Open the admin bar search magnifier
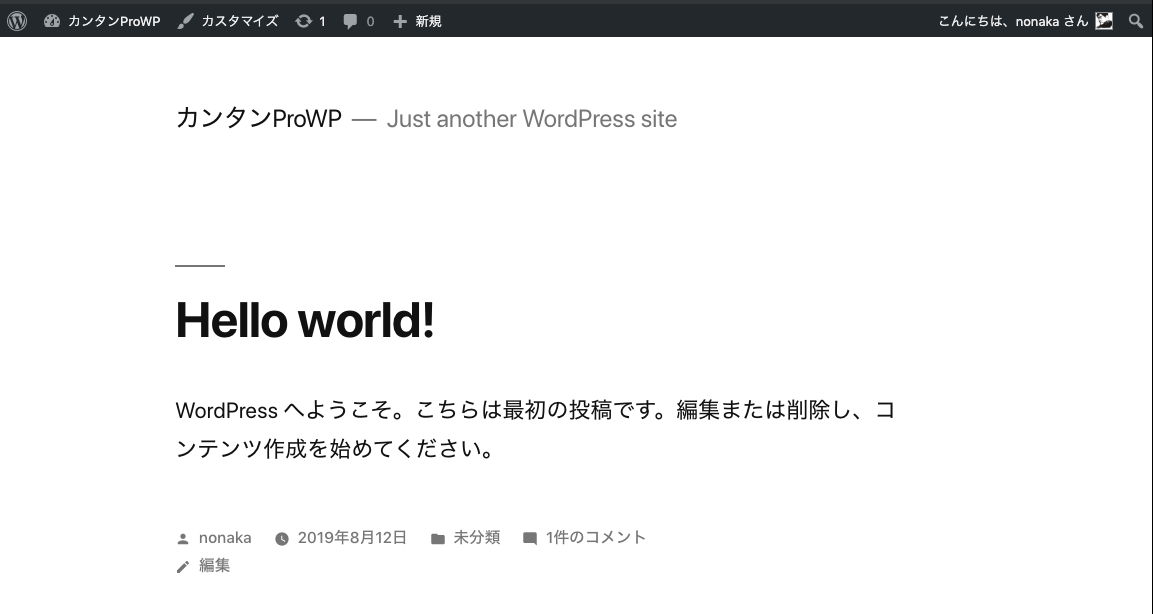Image resolution: width=1153 pixels, height=614 pixels. click(x=1136, y=21)
